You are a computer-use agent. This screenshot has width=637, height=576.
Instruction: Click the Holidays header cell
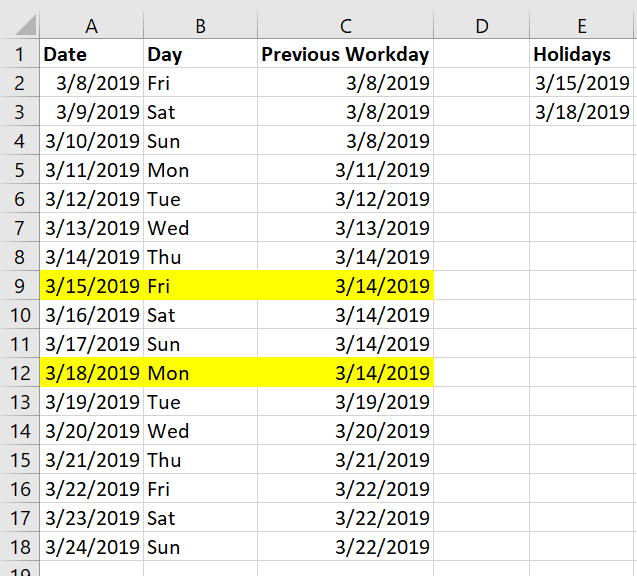click(582, 54)
